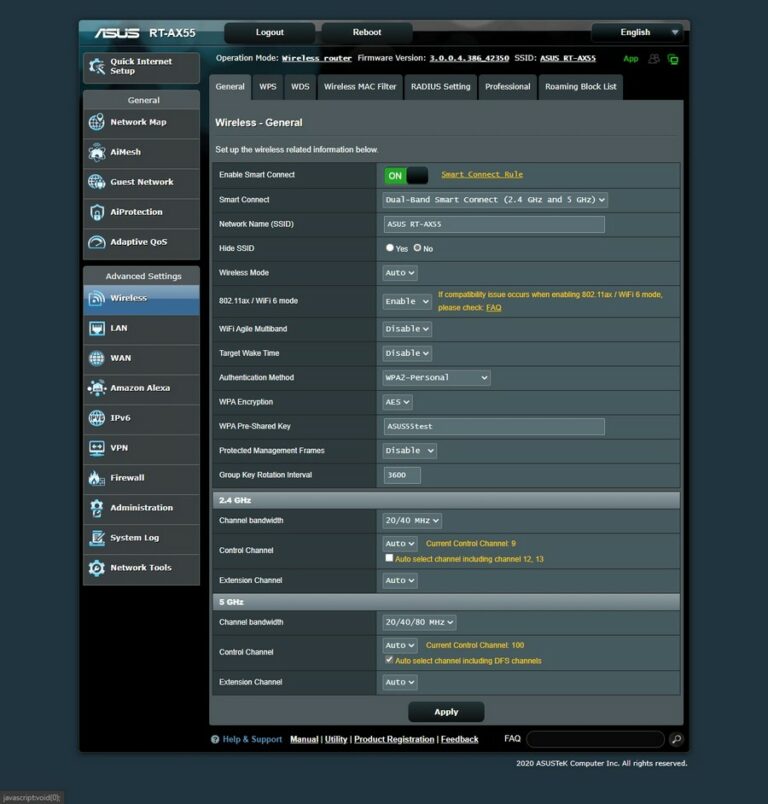
Task: Switch to the Wireless MAC Filter tab
Action: pos(360,87)
